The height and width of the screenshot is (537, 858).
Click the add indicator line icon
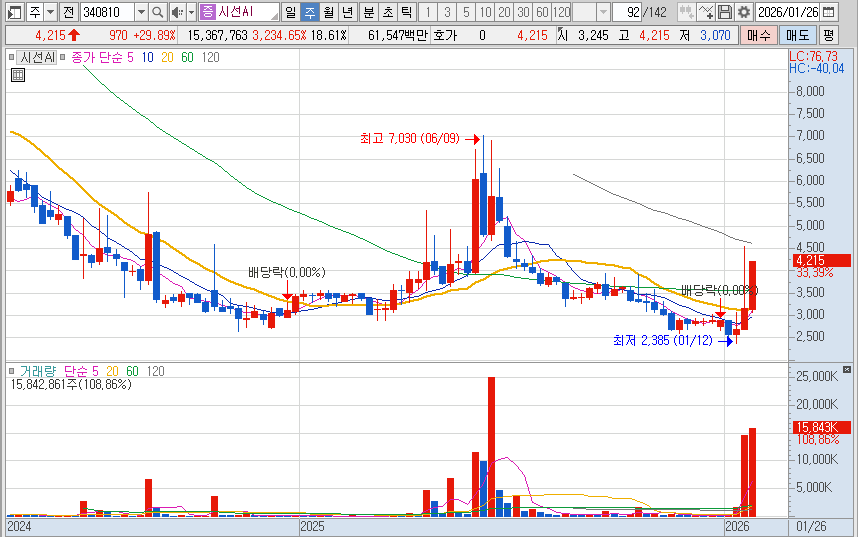[x=706, y=11]
